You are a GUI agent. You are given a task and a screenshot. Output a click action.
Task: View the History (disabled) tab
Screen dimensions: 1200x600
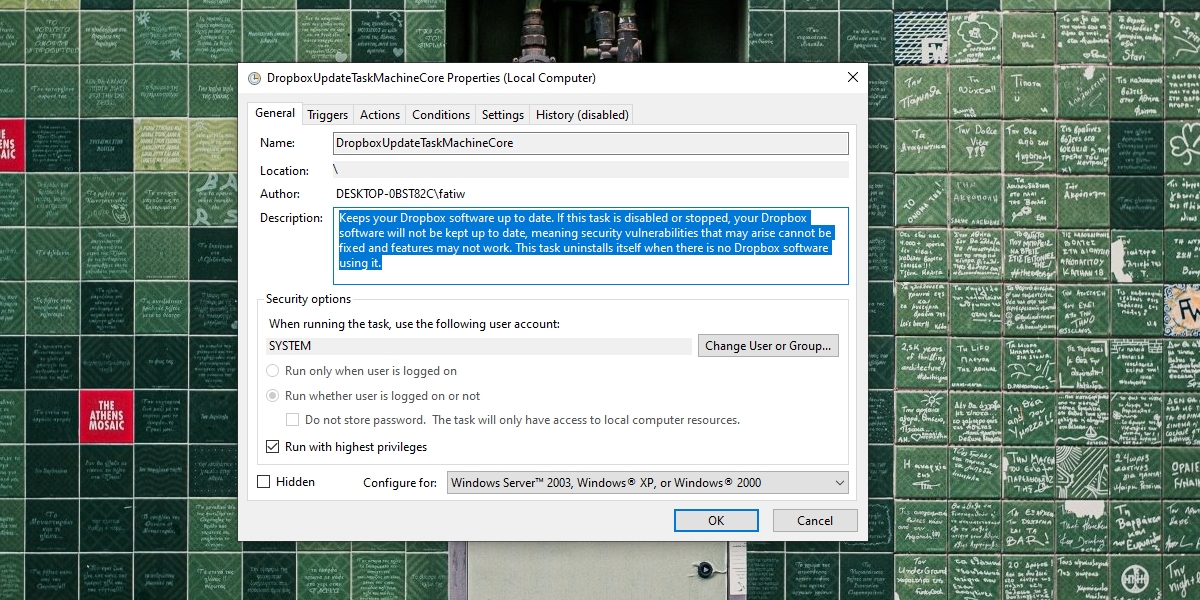pyautogui.click(x=582, y=115)
